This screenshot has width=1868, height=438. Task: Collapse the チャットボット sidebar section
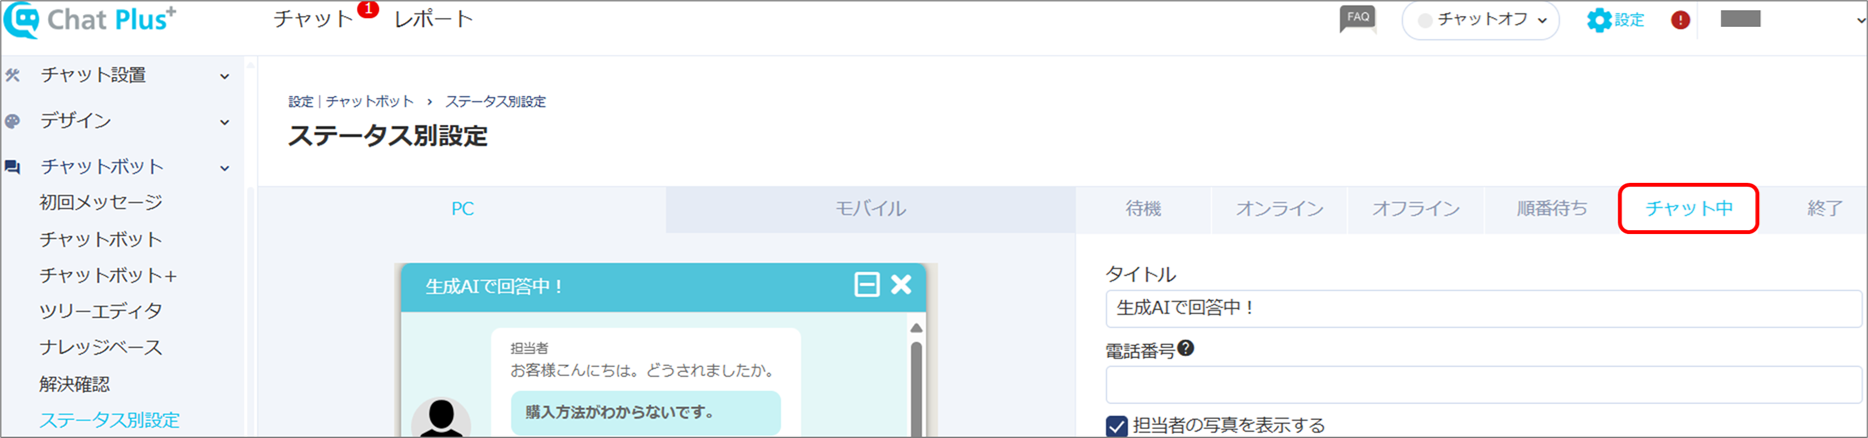pyautogui.click(x=225, y=168)
